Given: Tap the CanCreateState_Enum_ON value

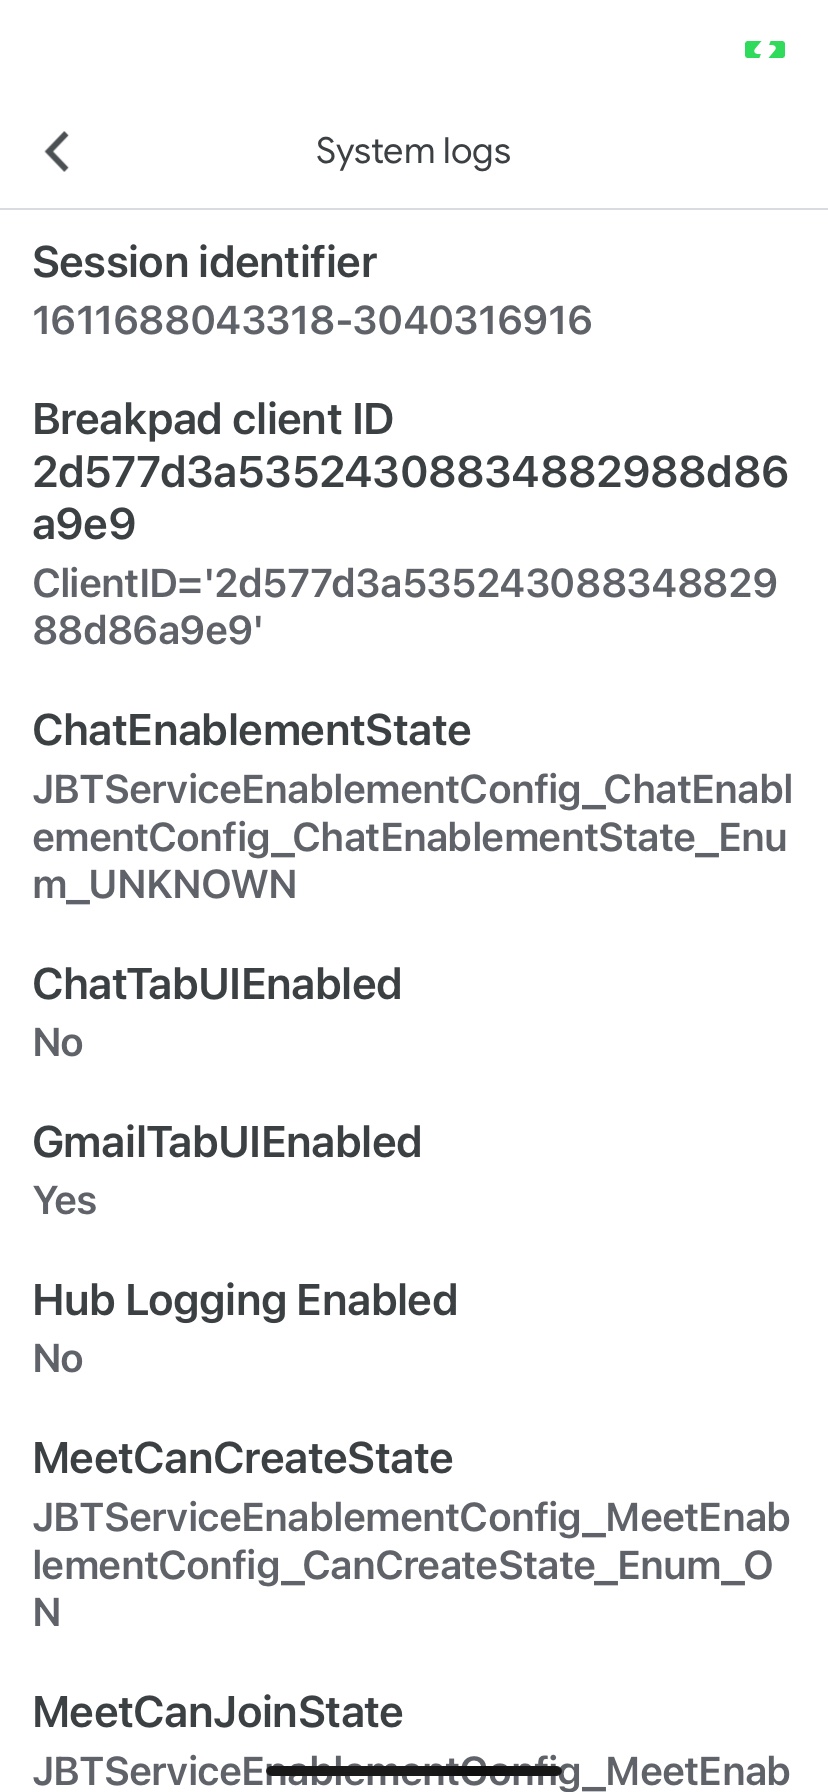Looking at the screenshot, I should (411, 1565).
